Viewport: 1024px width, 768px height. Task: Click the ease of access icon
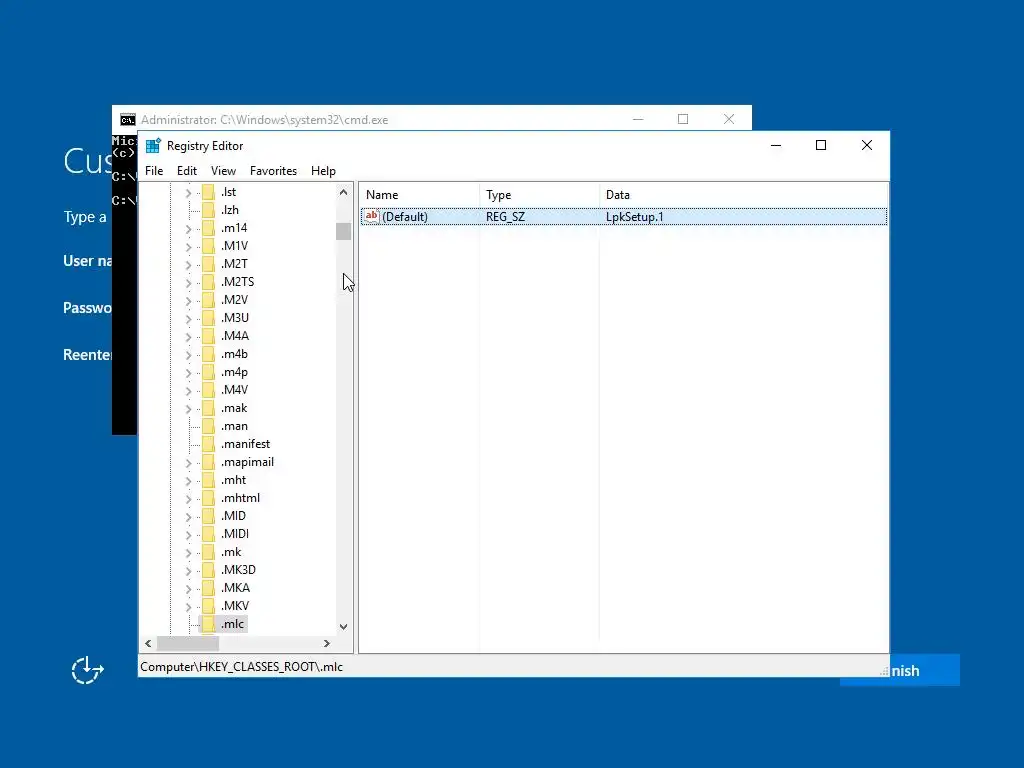point(88,670)
